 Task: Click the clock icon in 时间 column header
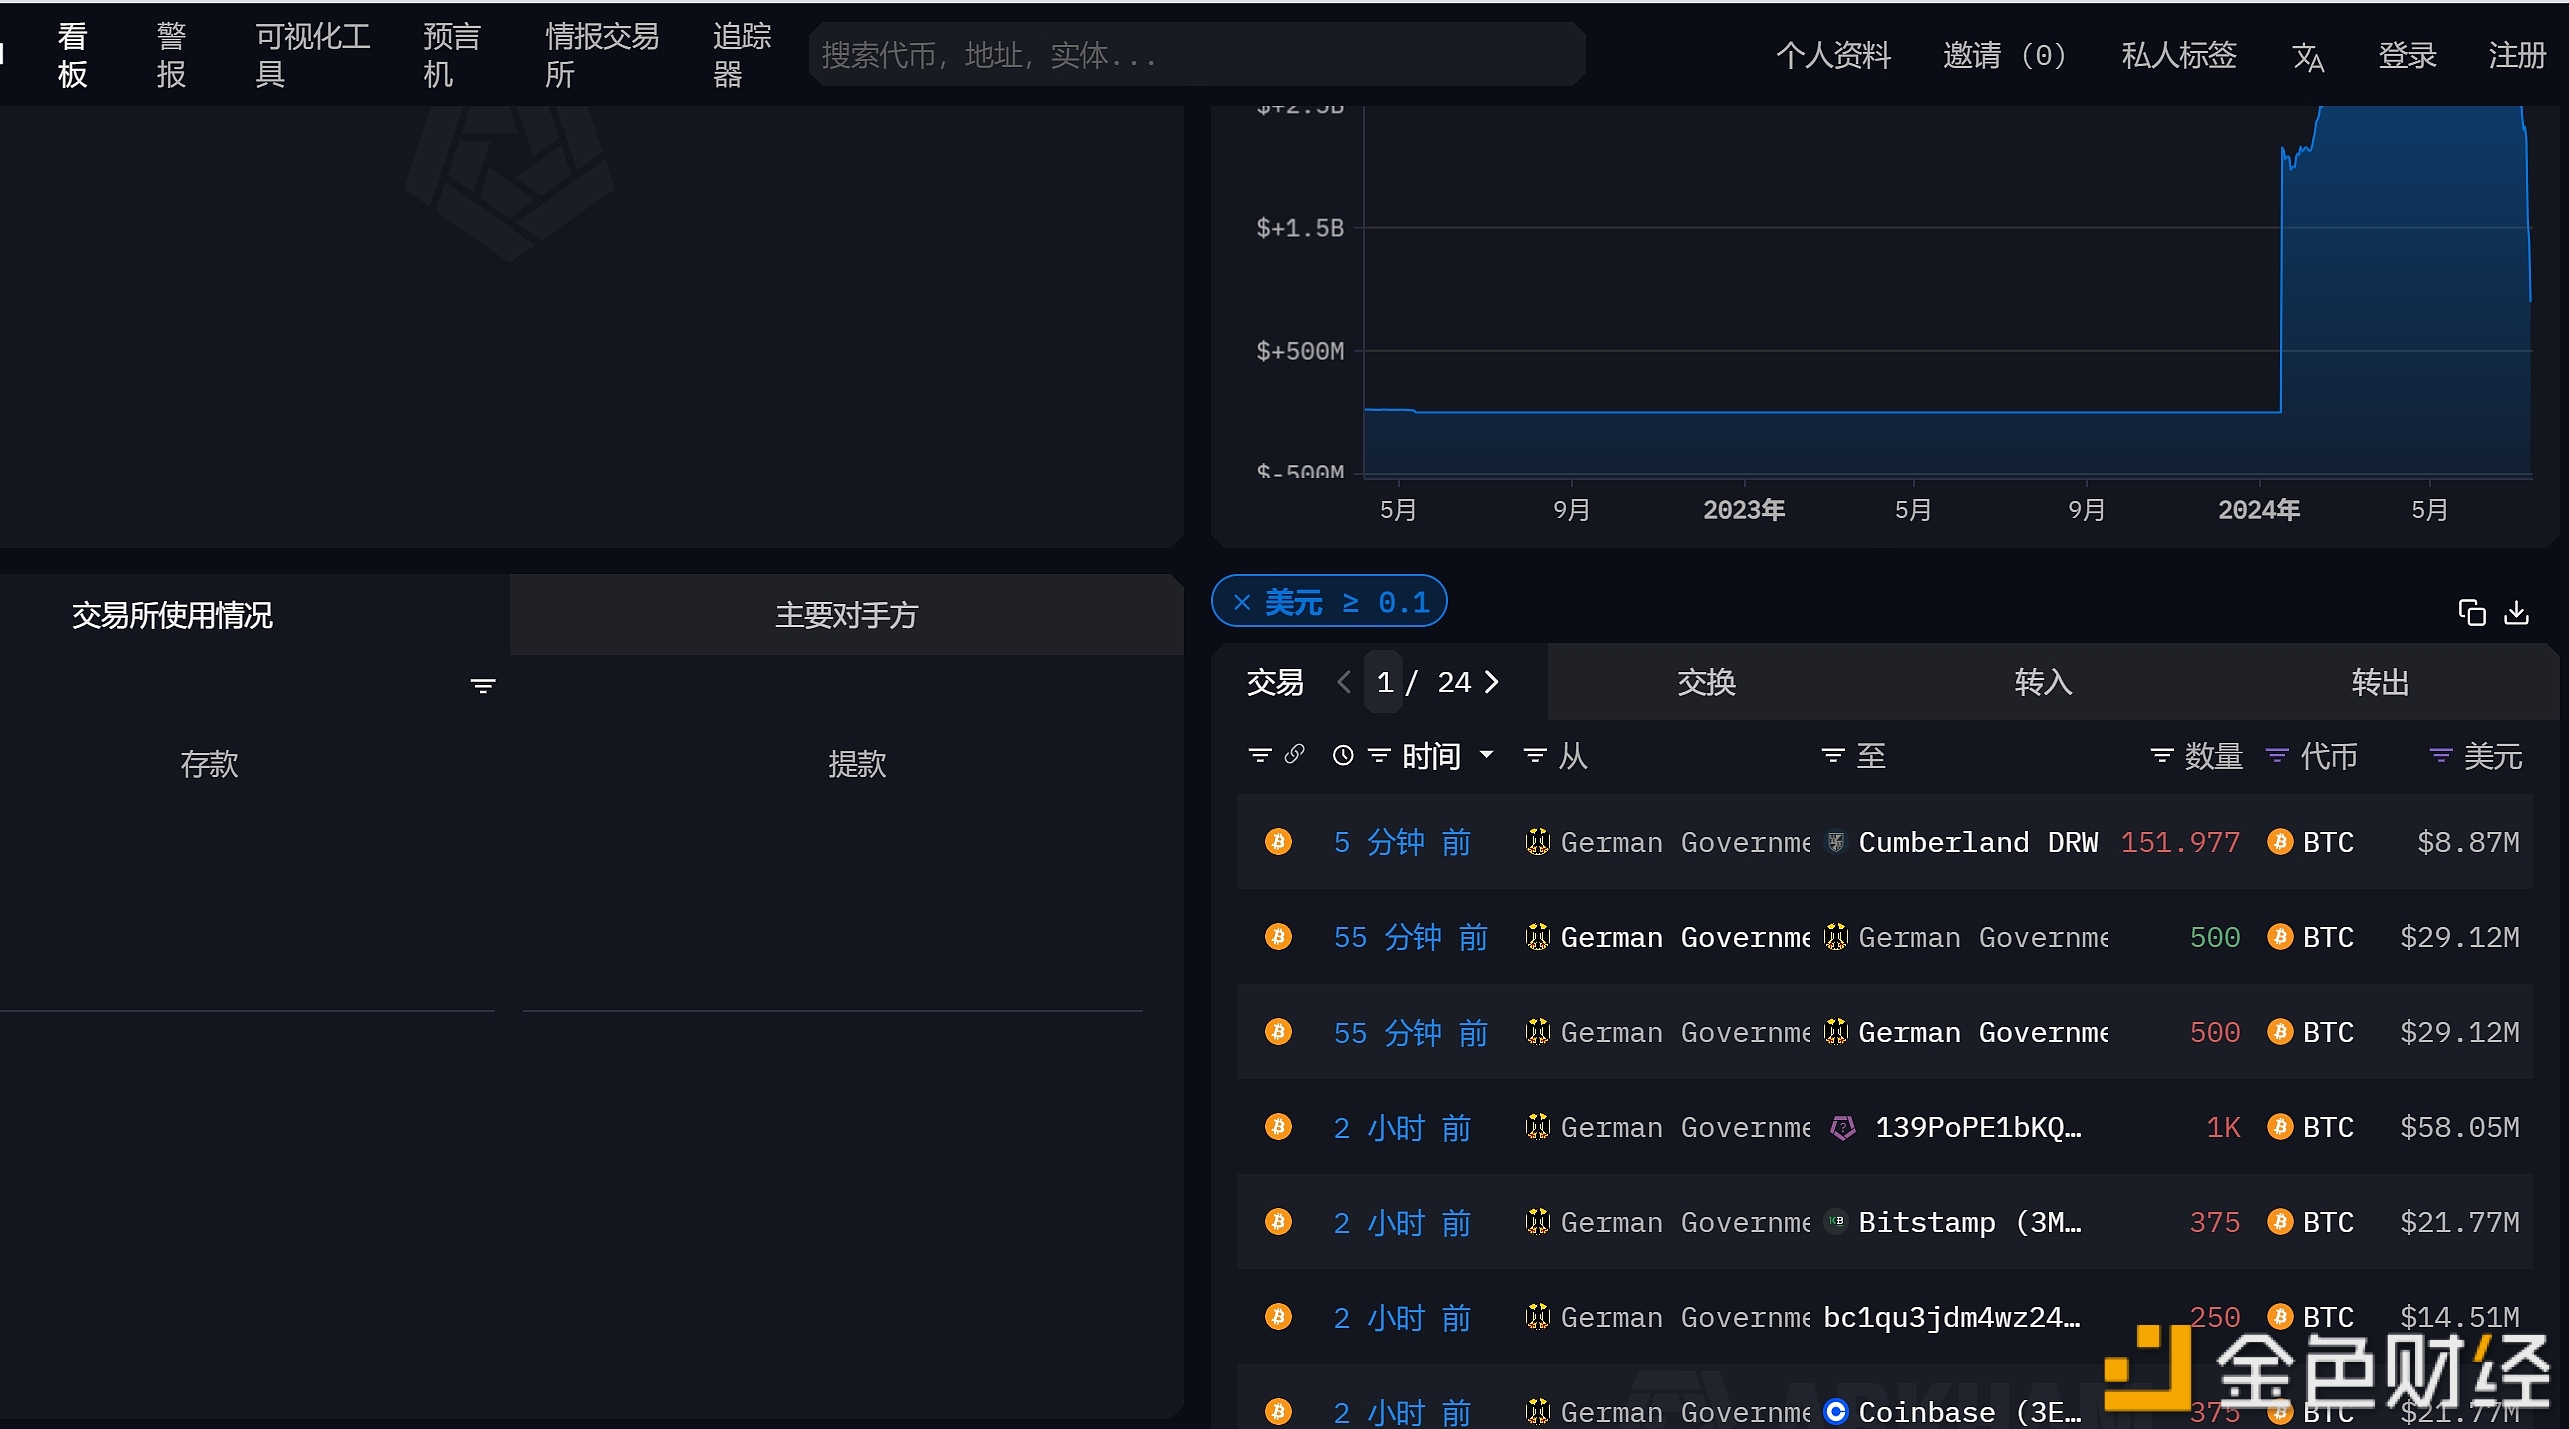(1343, 756)
